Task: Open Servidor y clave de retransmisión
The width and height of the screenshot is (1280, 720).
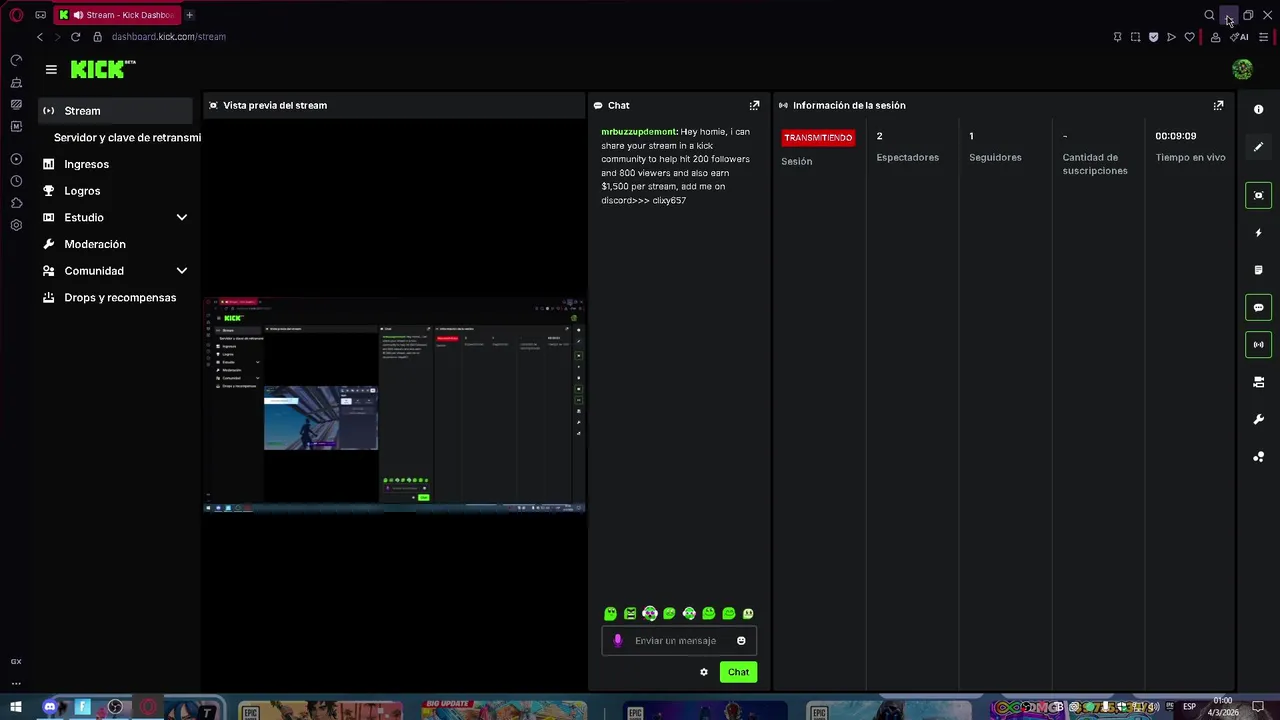Action: tap(127, 137)
